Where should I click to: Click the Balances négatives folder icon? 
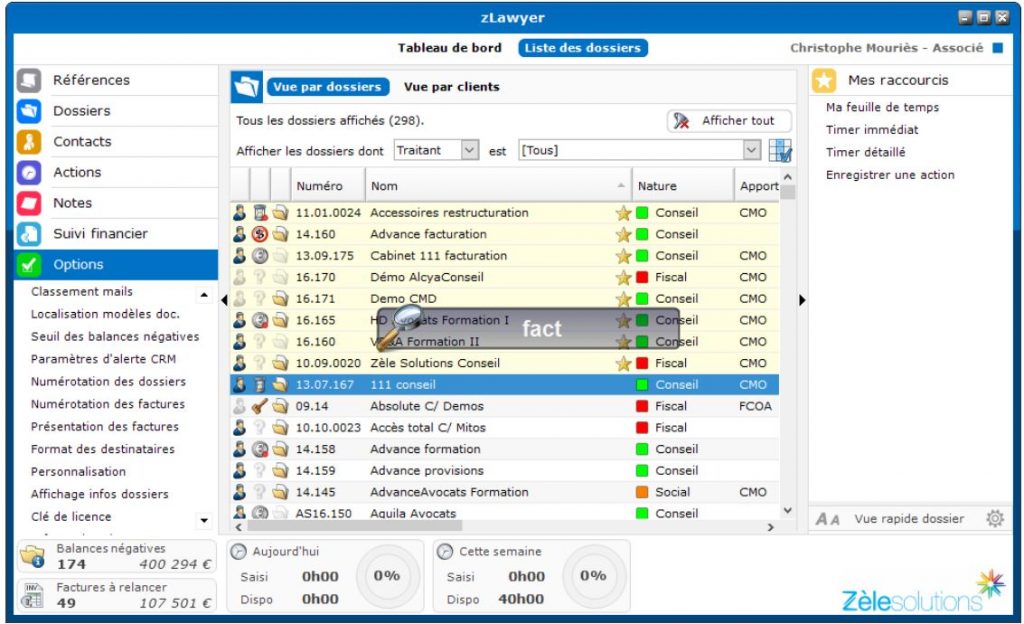33,556
